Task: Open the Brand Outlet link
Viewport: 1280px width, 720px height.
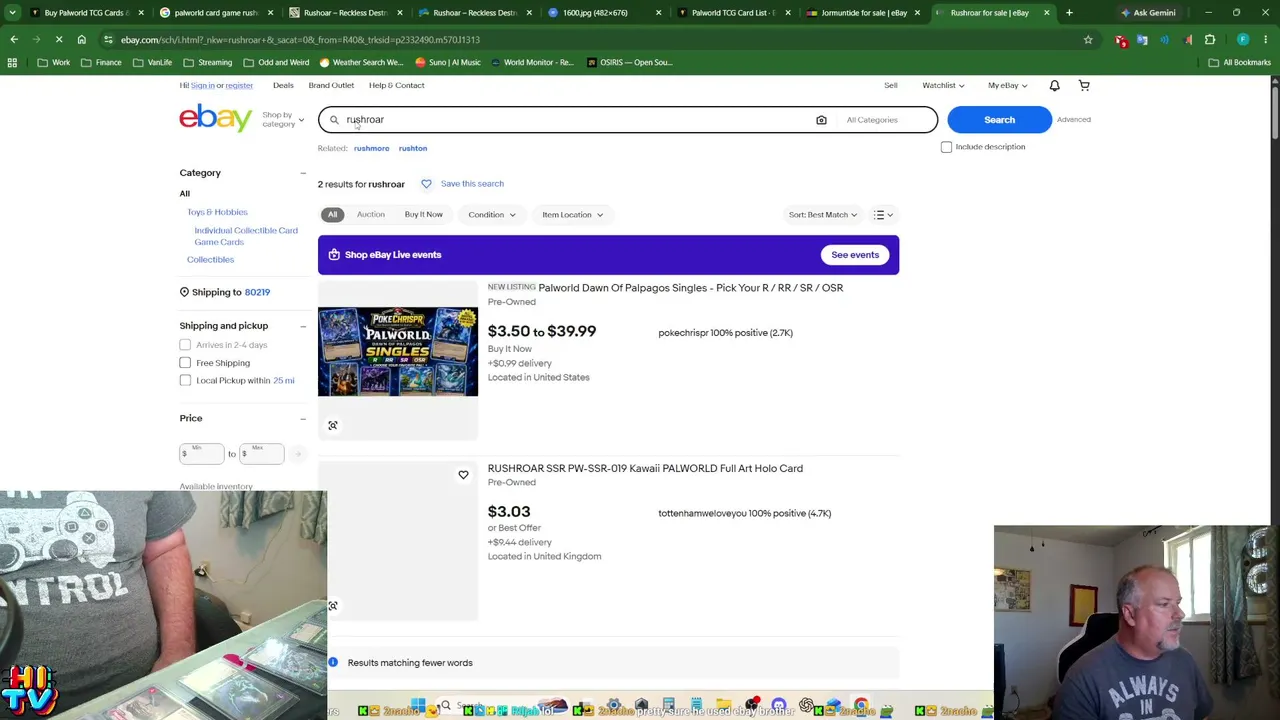Action: (x=331, y=86)
